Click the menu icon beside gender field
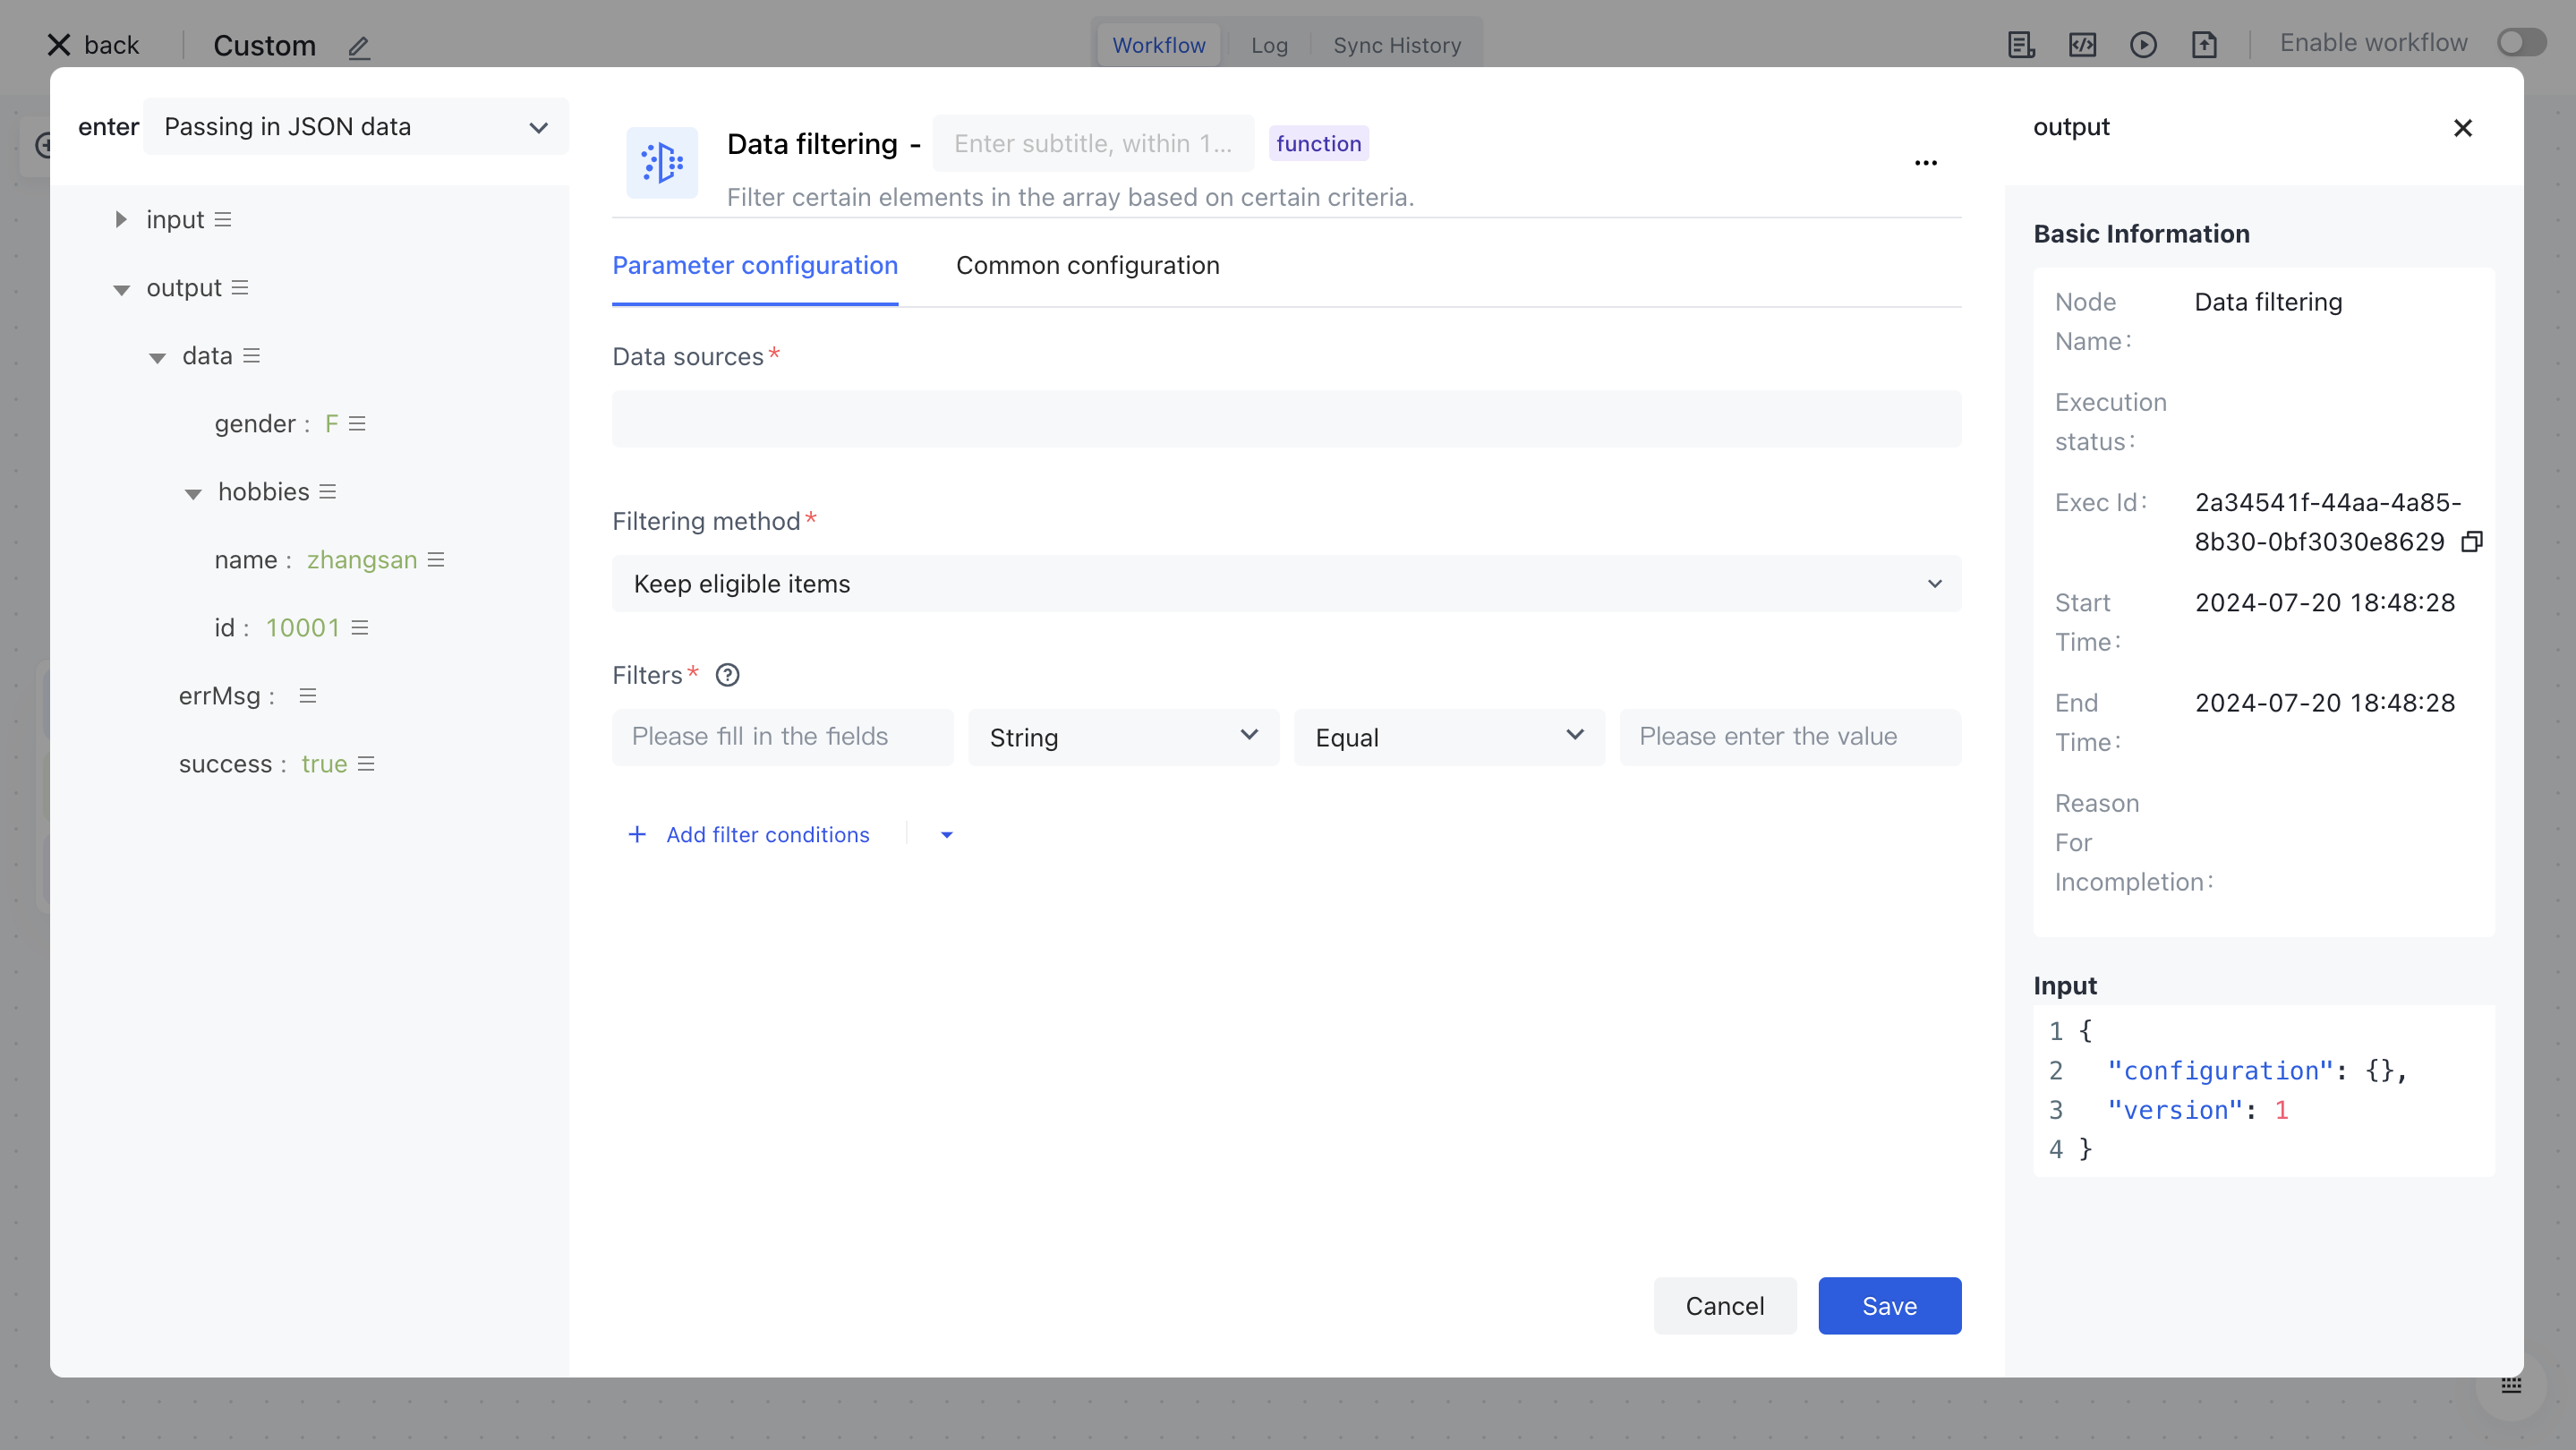The height and width of the screenshot is (1450, 2576). point(357,424)
